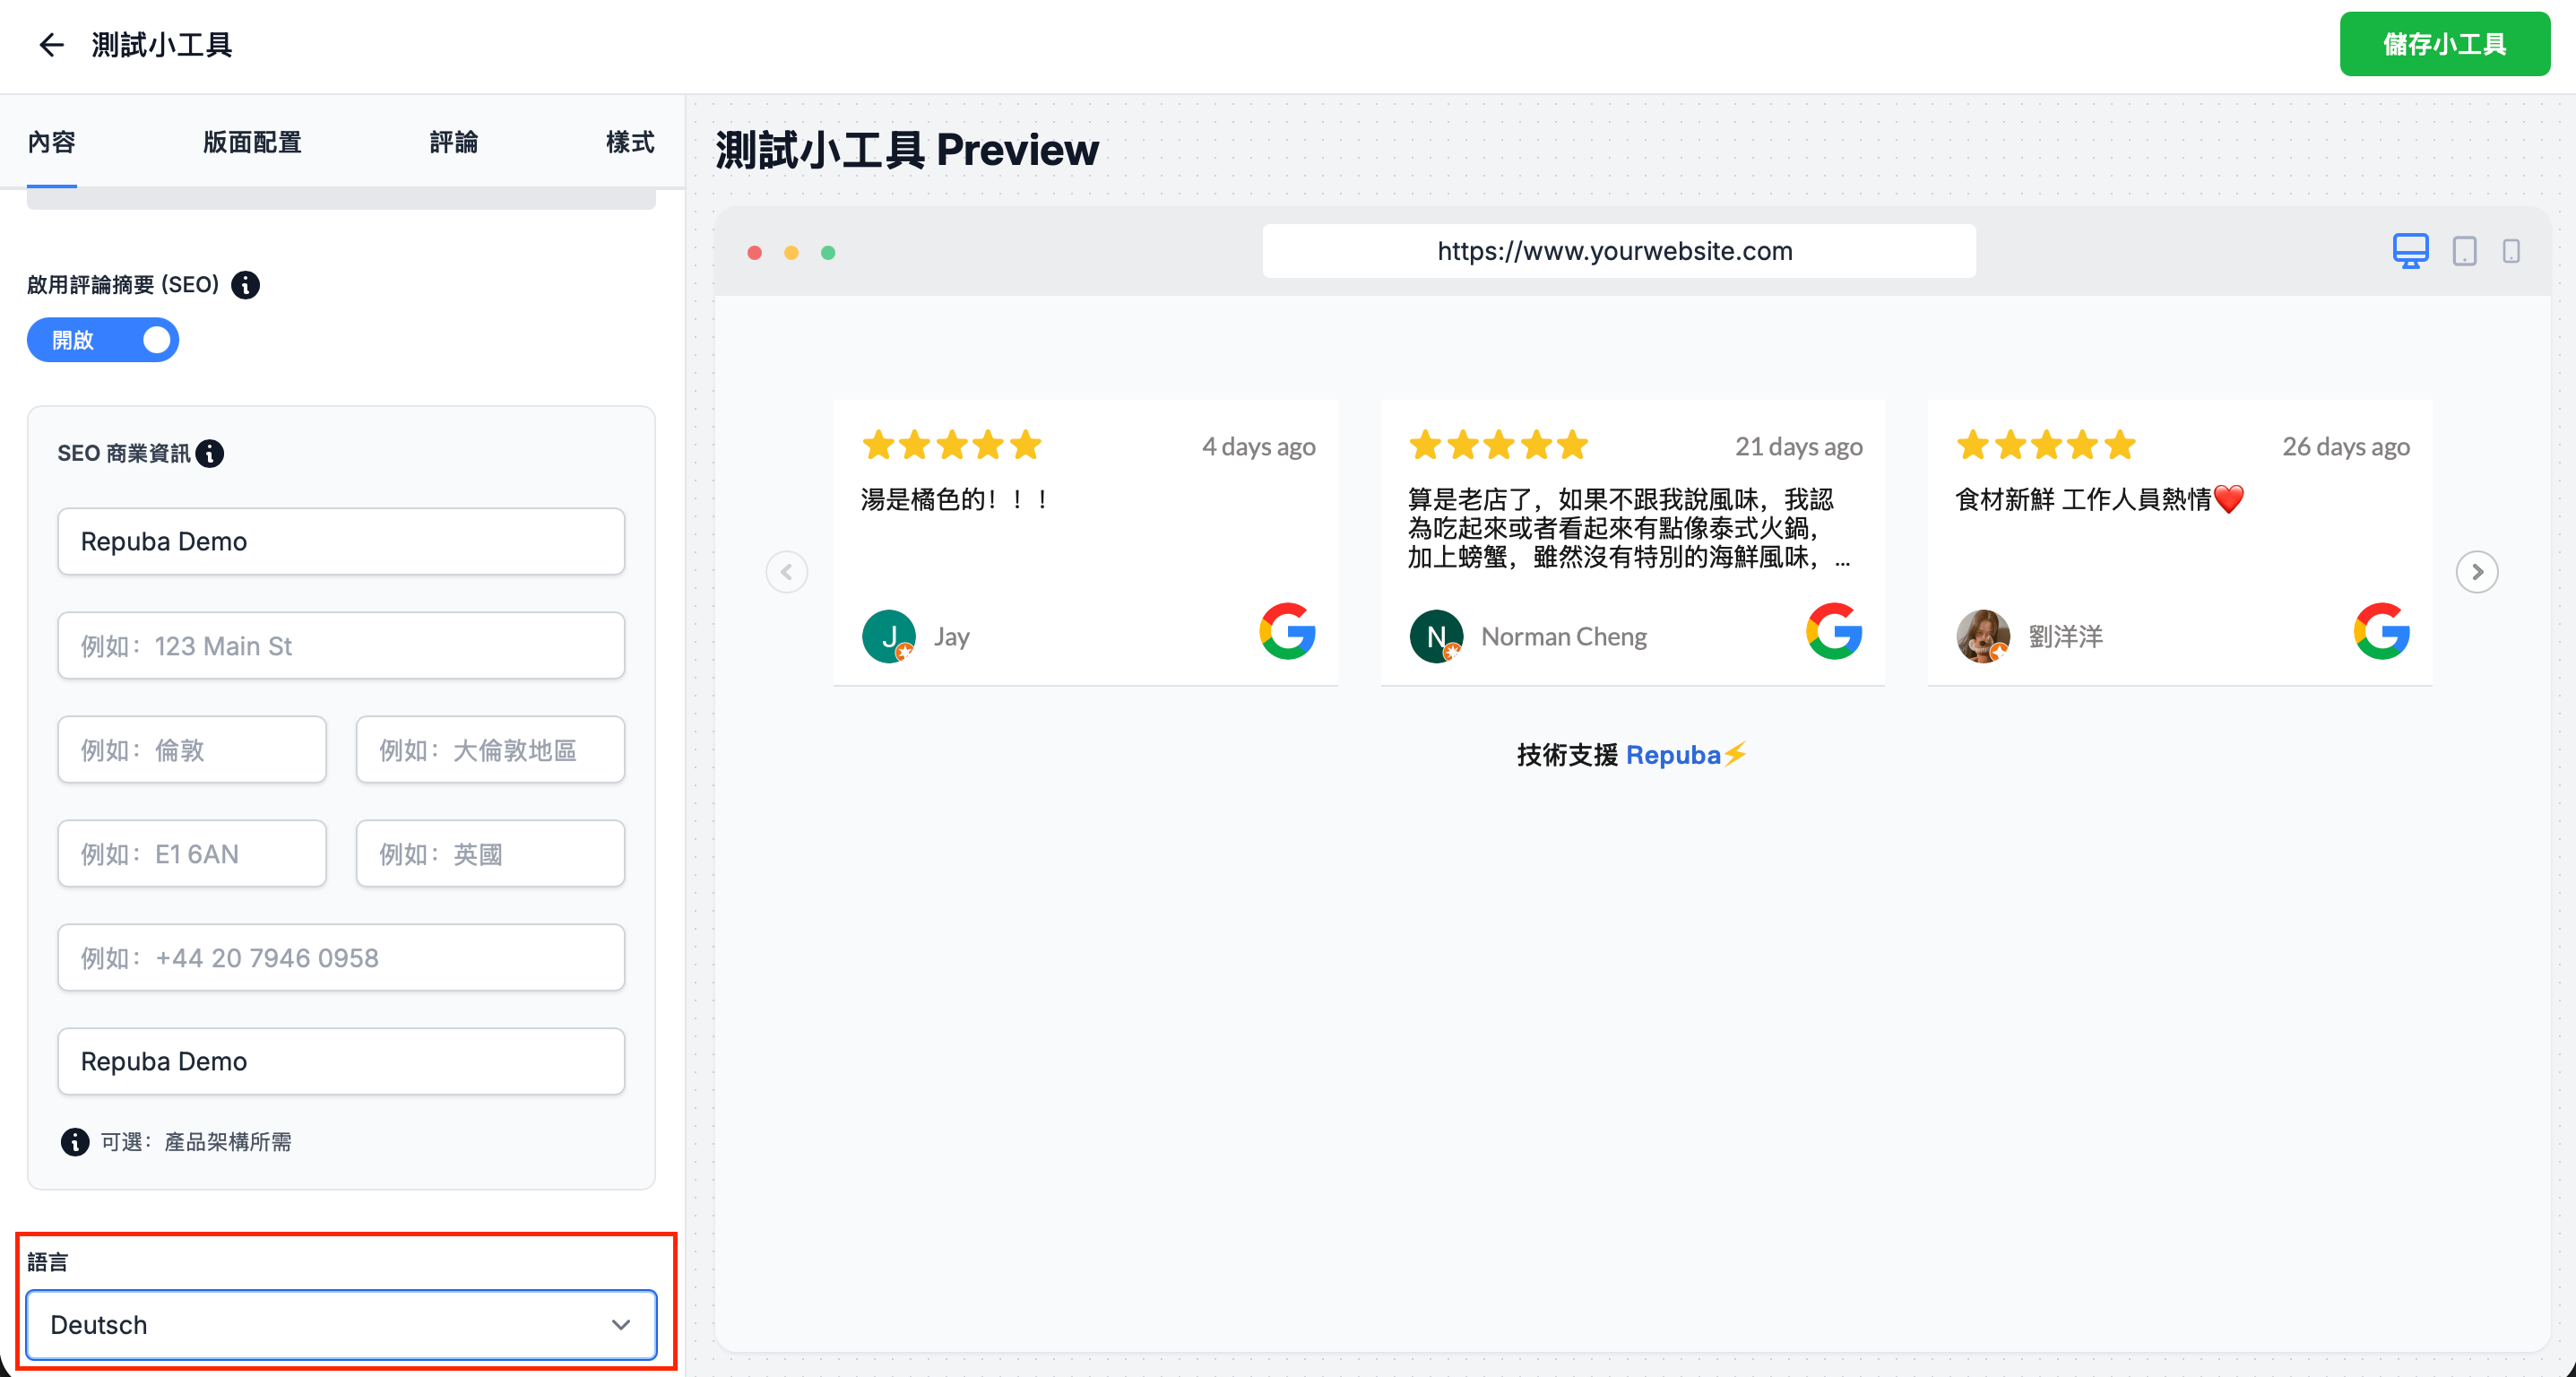Focus the postal code field E1 6AN
The width and height of the screenshot is (2576, 1377).
pyautogui.click(x=192, y=854)
